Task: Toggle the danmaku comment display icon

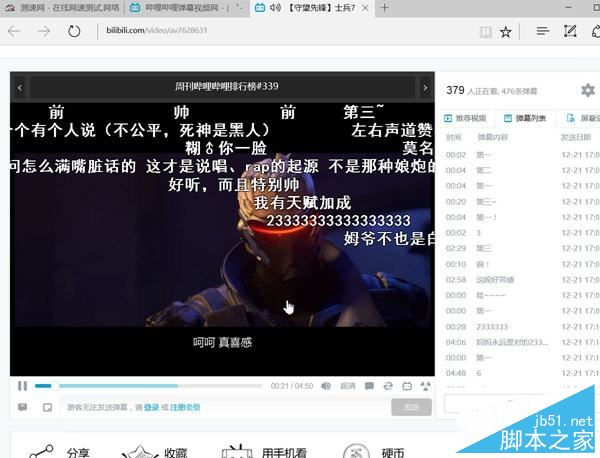Action: 369,386
